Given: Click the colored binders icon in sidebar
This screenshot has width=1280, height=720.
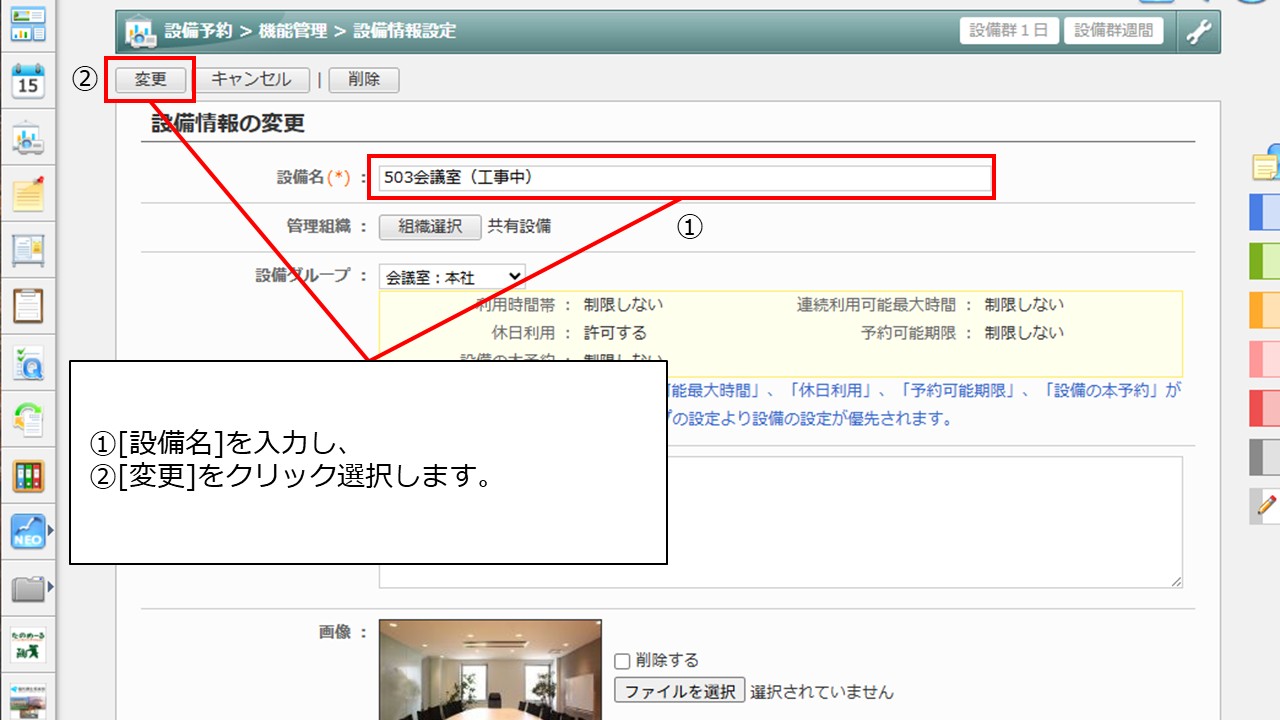Looking at the screenshot, I should tap(28, 476).
